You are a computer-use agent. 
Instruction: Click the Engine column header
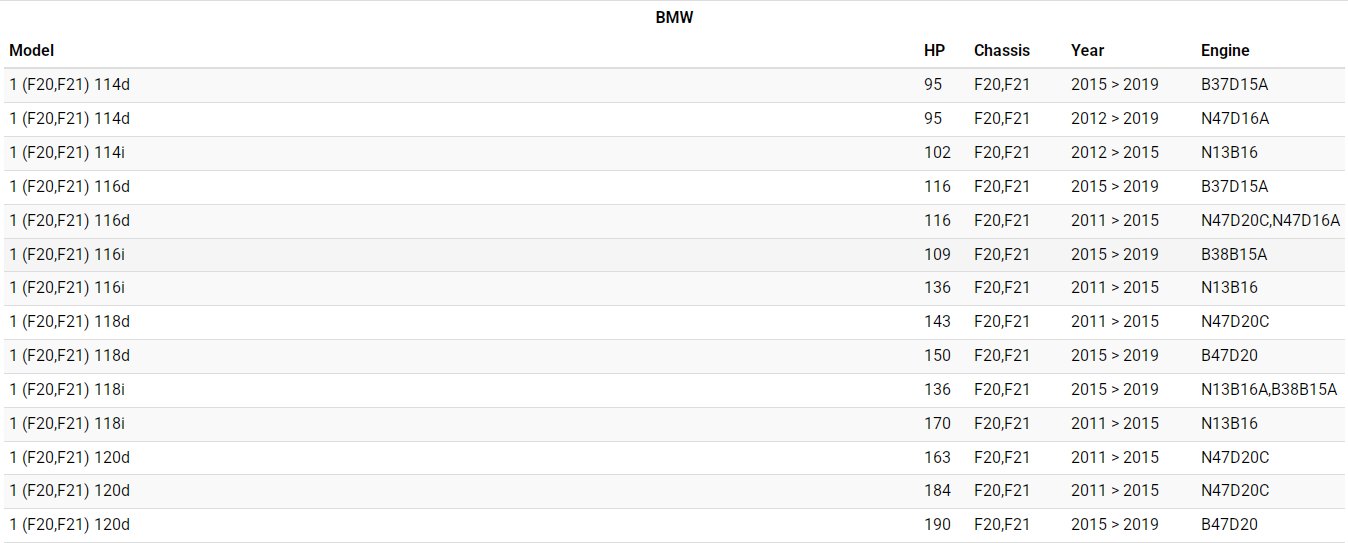pos(1225,50)
